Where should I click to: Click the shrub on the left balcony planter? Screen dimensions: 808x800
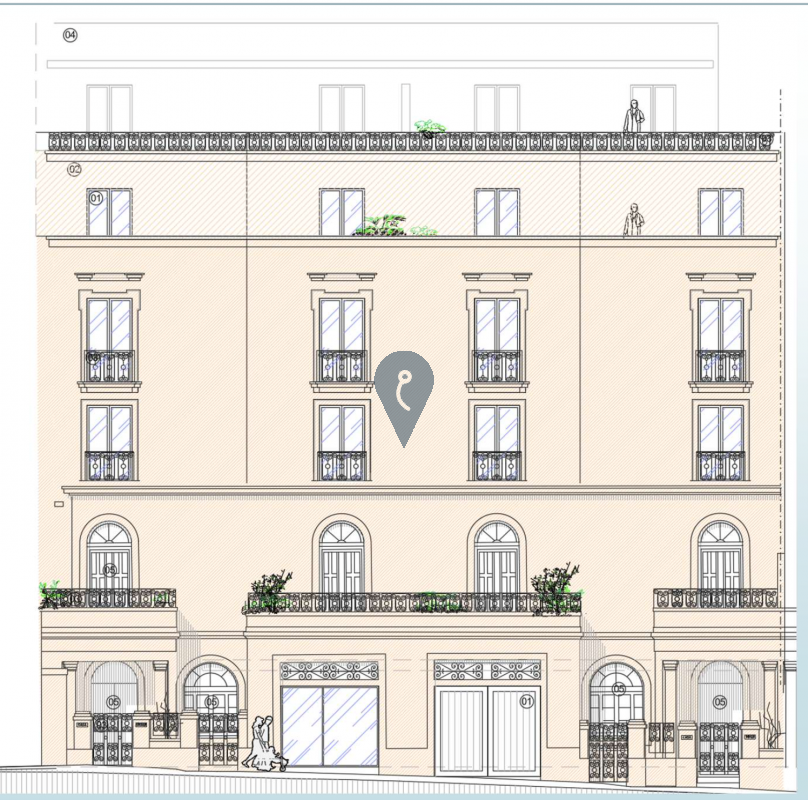pos(50,592)
